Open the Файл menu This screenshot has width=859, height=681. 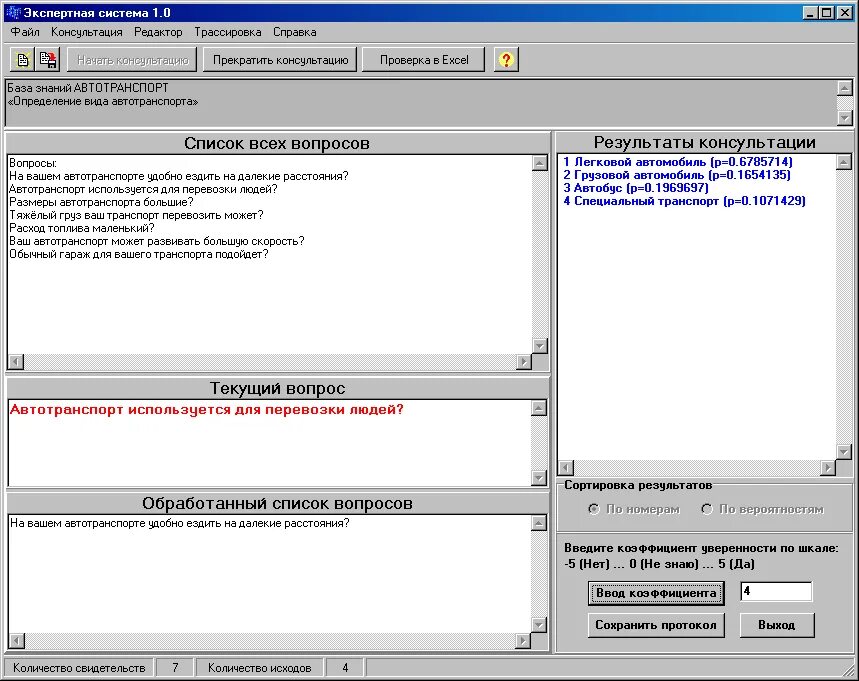[25, 32]
